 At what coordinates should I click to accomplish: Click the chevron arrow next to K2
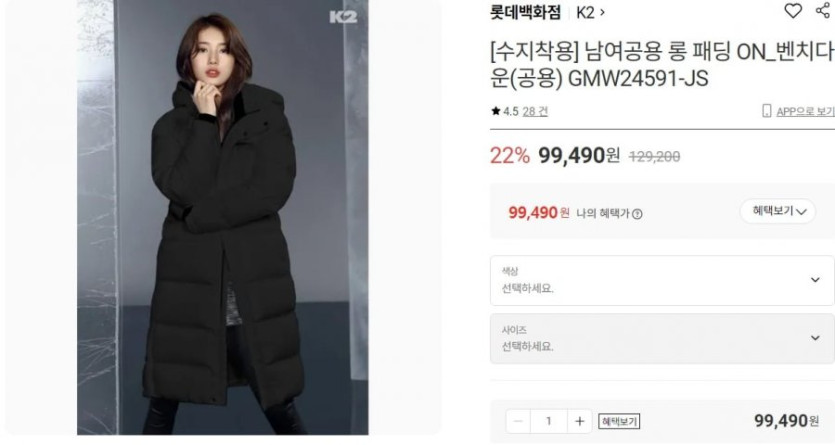point(602,12)
